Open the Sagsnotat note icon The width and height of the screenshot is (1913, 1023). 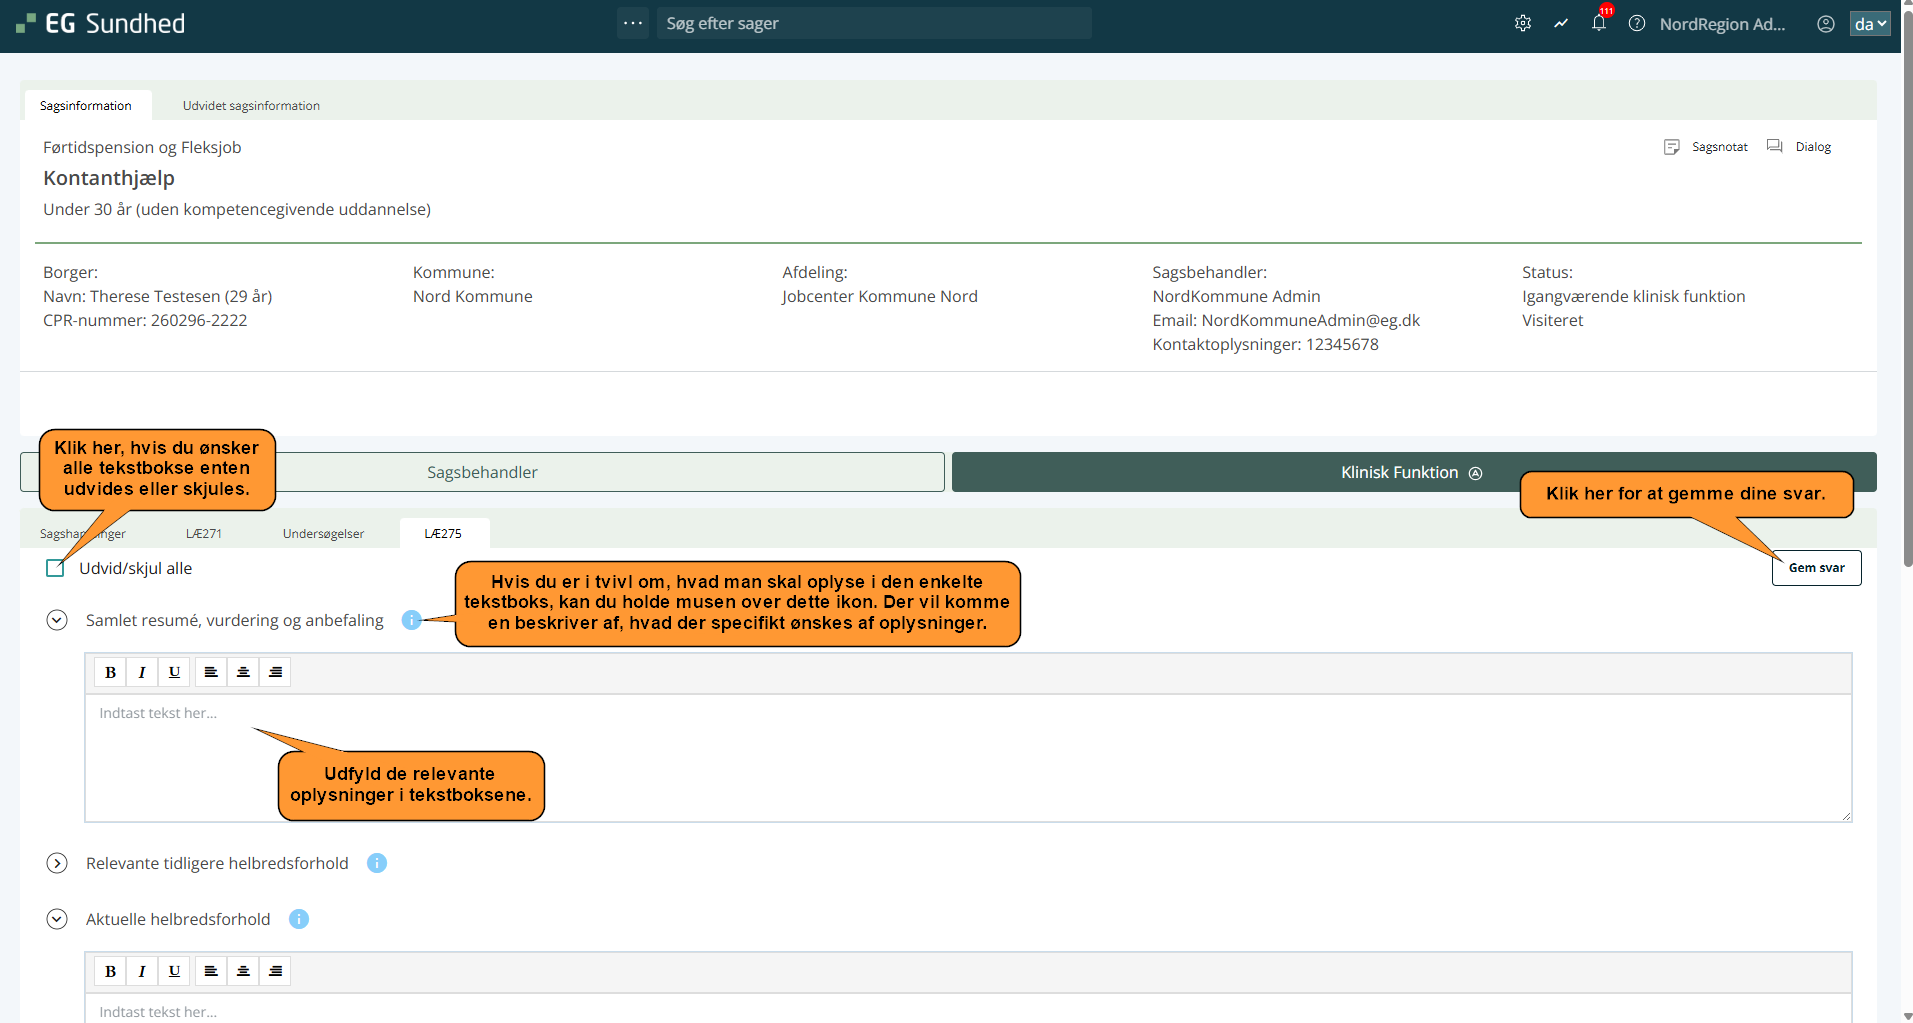click(x=1671, y=147)
